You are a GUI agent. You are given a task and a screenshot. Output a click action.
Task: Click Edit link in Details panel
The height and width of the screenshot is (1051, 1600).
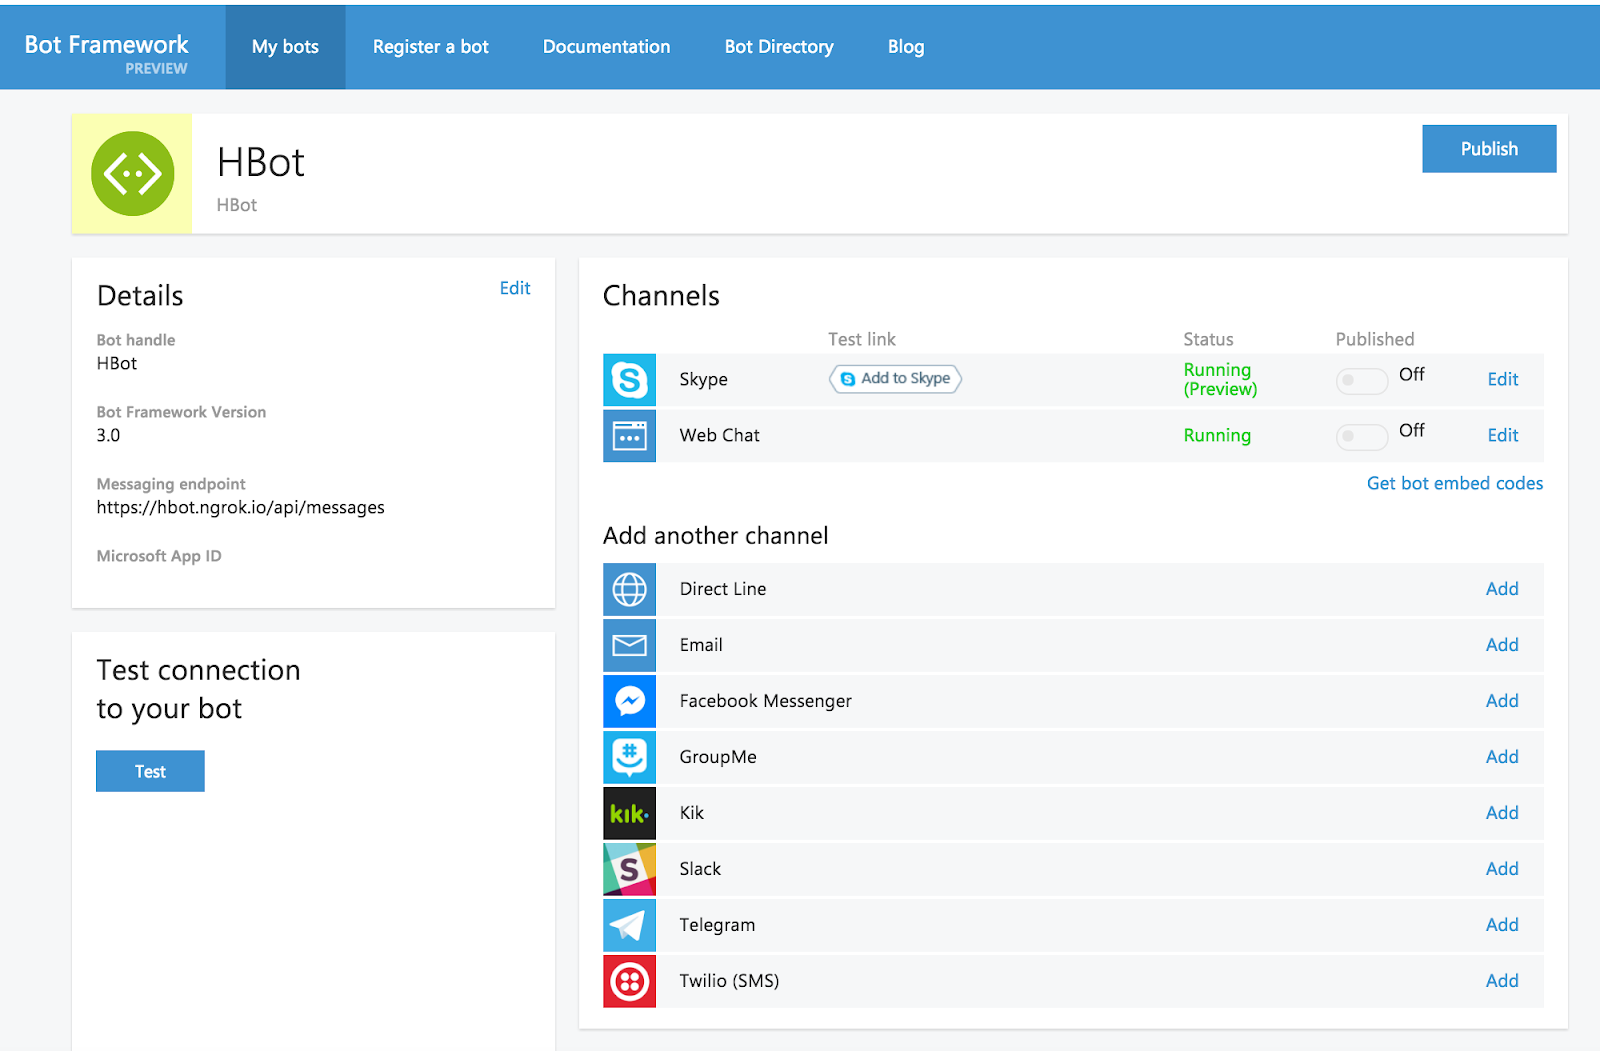click(x=515, y=288)
